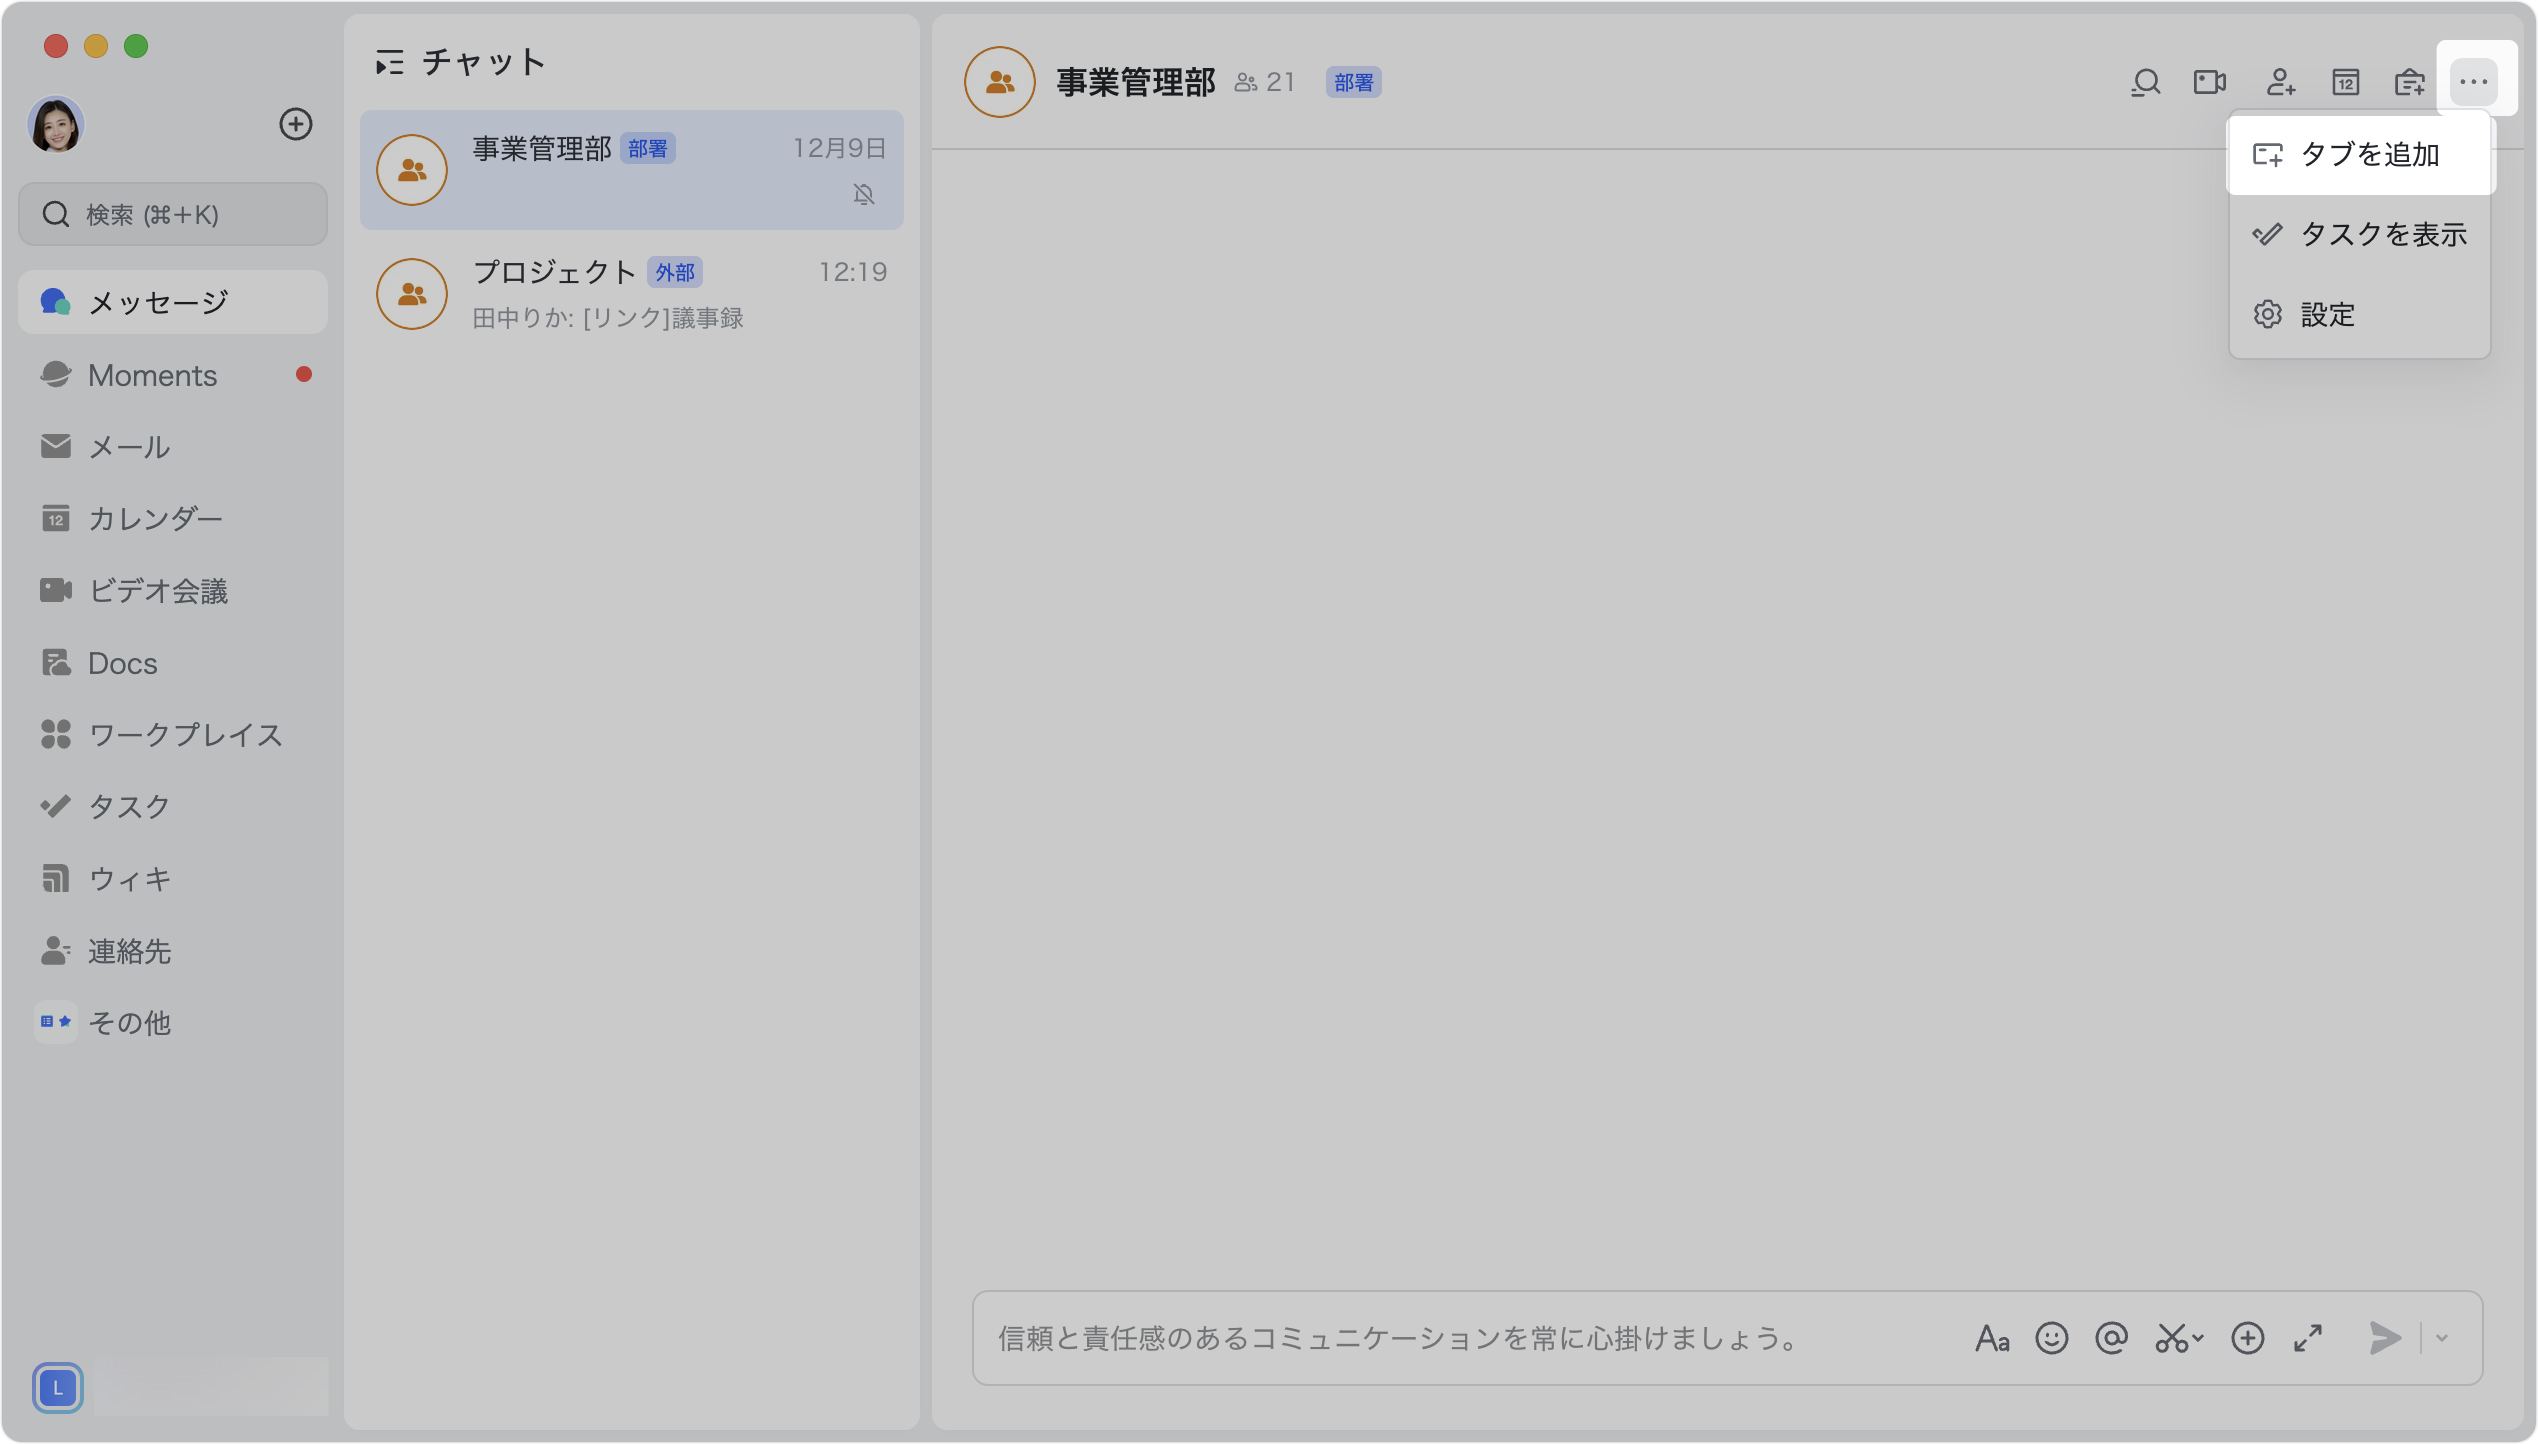Click the @ mention icon

coord(2111,1338)
